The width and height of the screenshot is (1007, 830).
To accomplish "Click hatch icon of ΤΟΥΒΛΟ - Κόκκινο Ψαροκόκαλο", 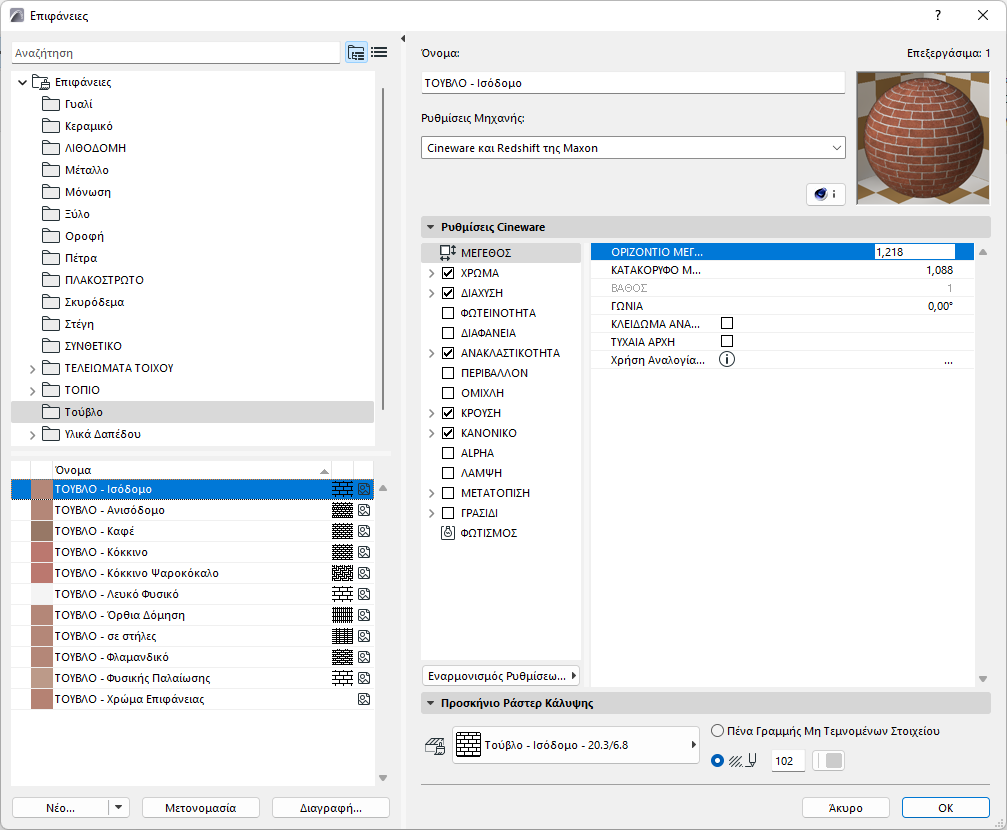I will coord(342,573).
